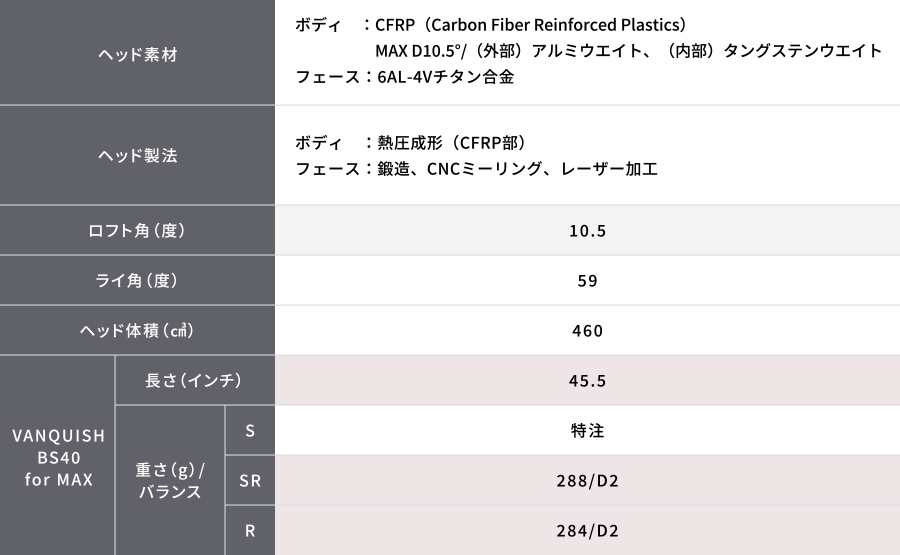The image size is (900, 555).
Task: Select the S flex label cell
Action: [x=250, y=431]
